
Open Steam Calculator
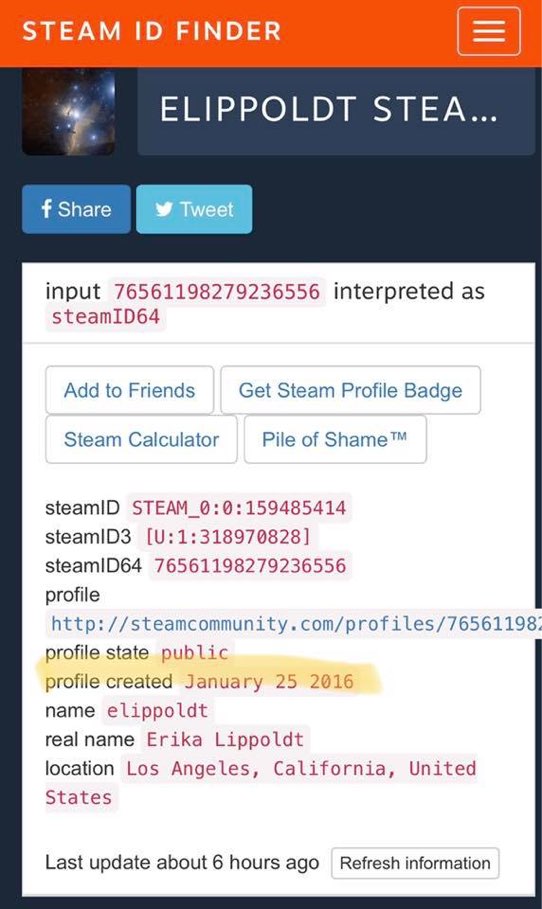click(141, 439)
